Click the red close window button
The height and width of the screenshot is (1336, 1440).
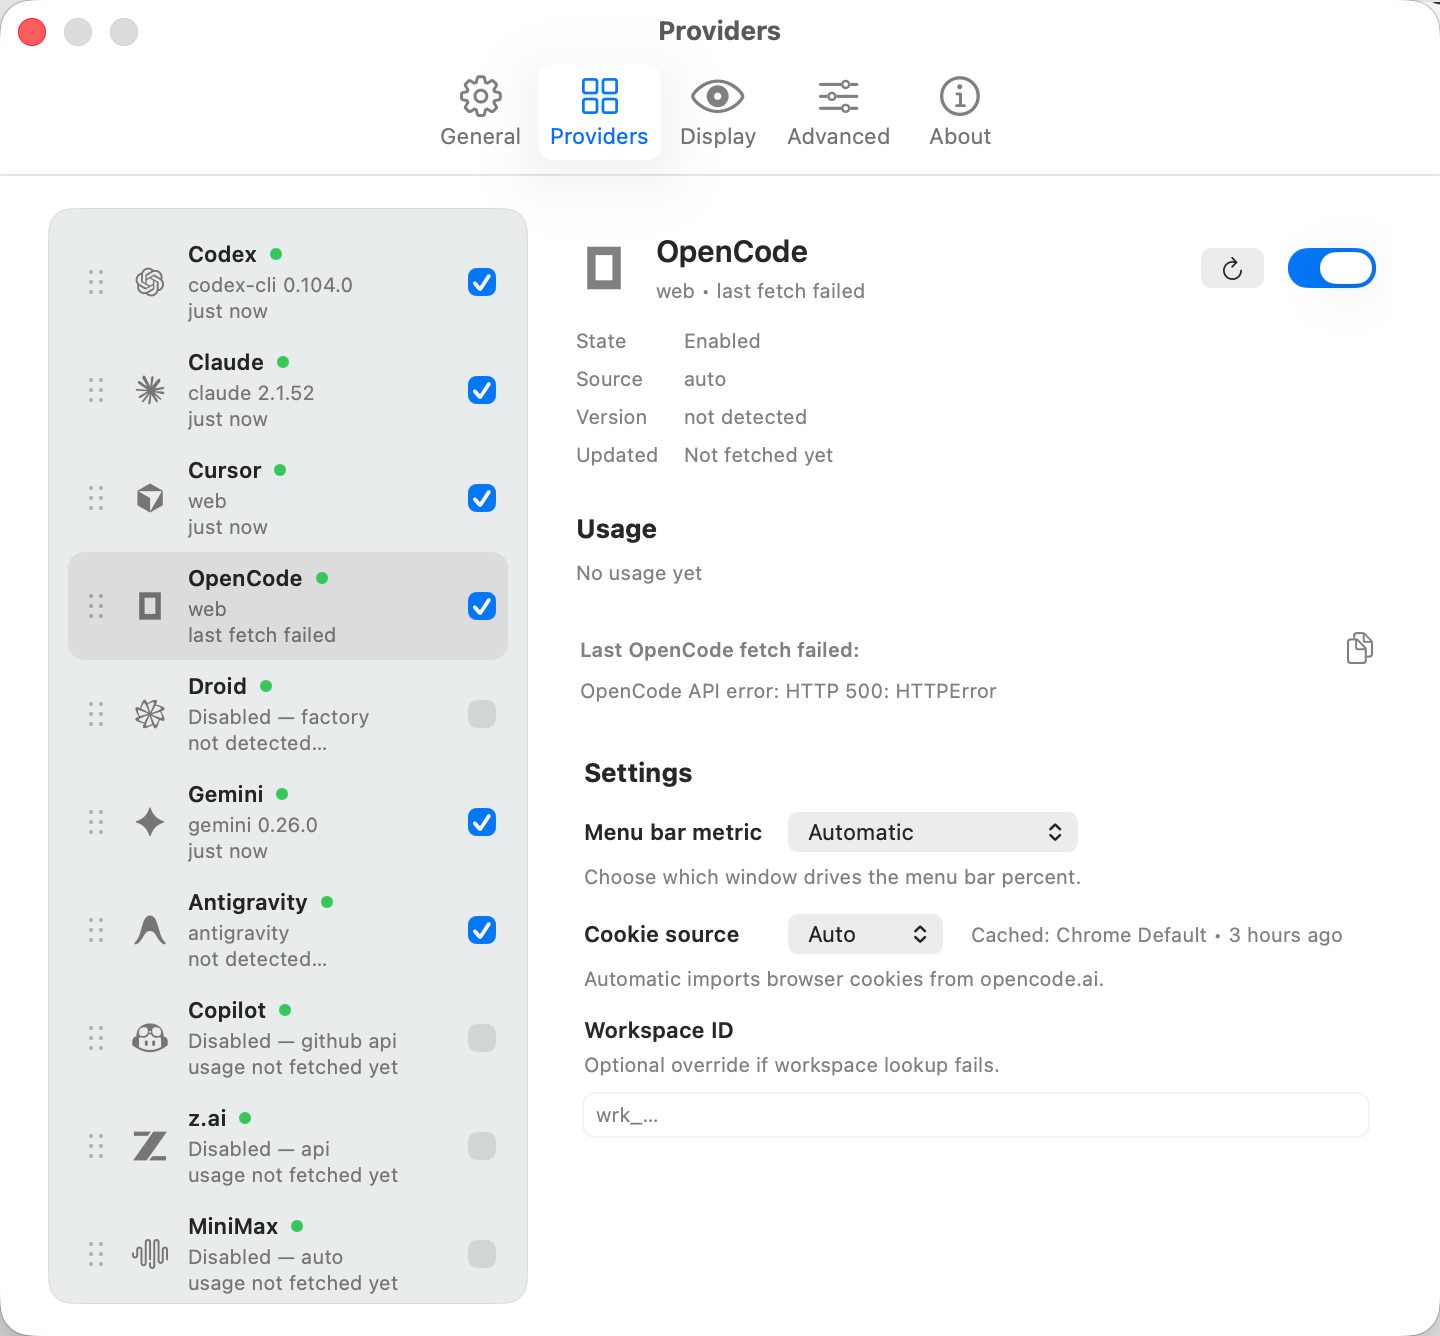pyautogui.click(x=32, y=32)
